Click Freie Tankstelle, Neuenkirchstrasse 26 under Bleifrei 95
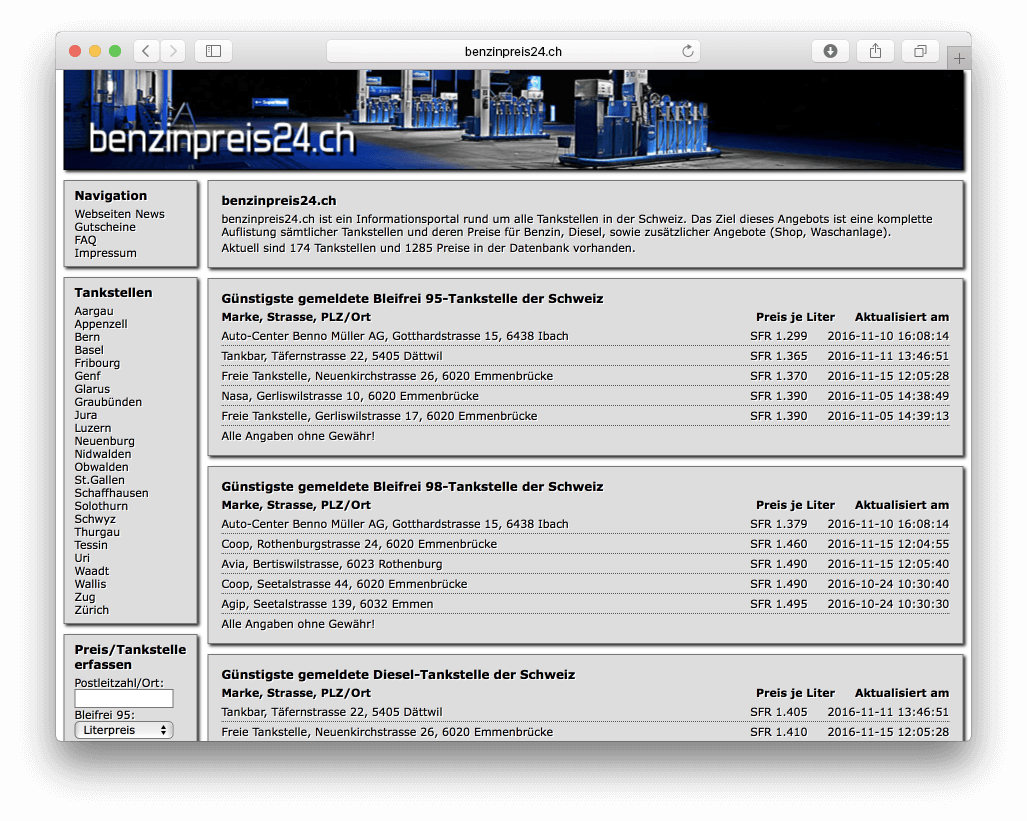 [x=387, y=376]
